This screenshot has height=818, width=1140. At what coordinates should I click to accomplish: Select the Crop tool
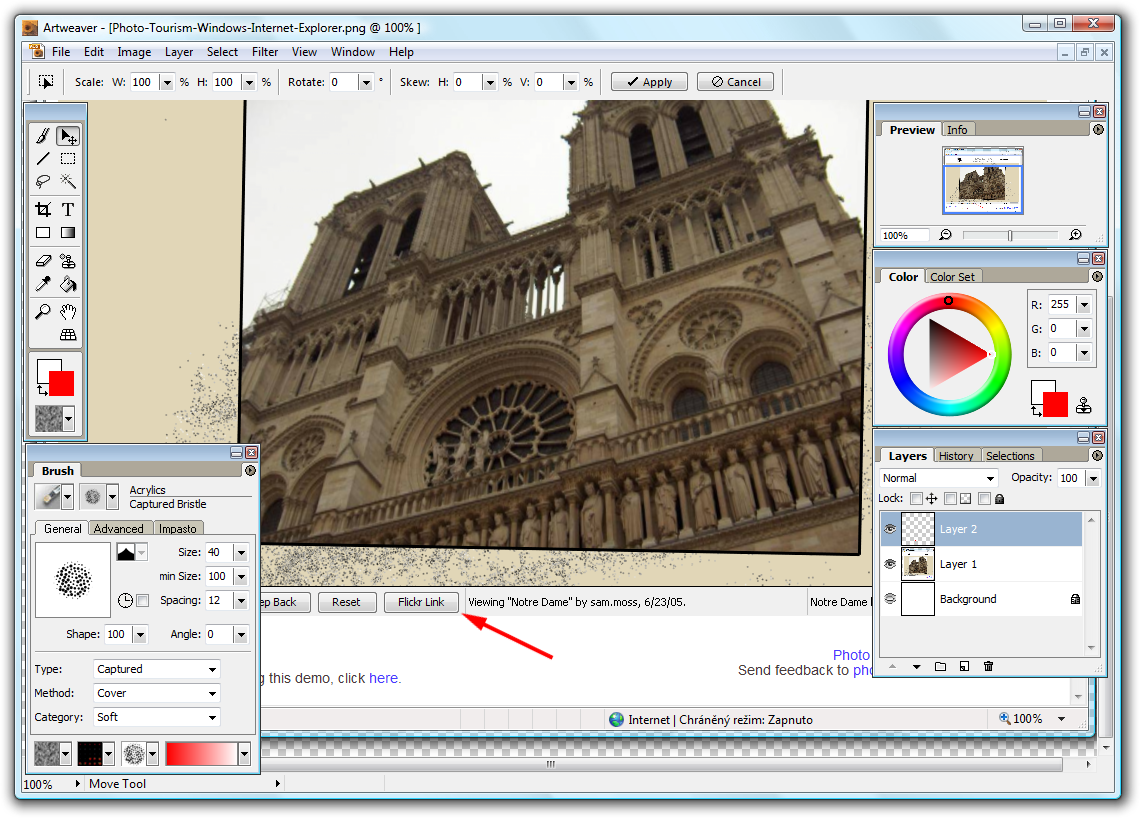coord(44,209)
